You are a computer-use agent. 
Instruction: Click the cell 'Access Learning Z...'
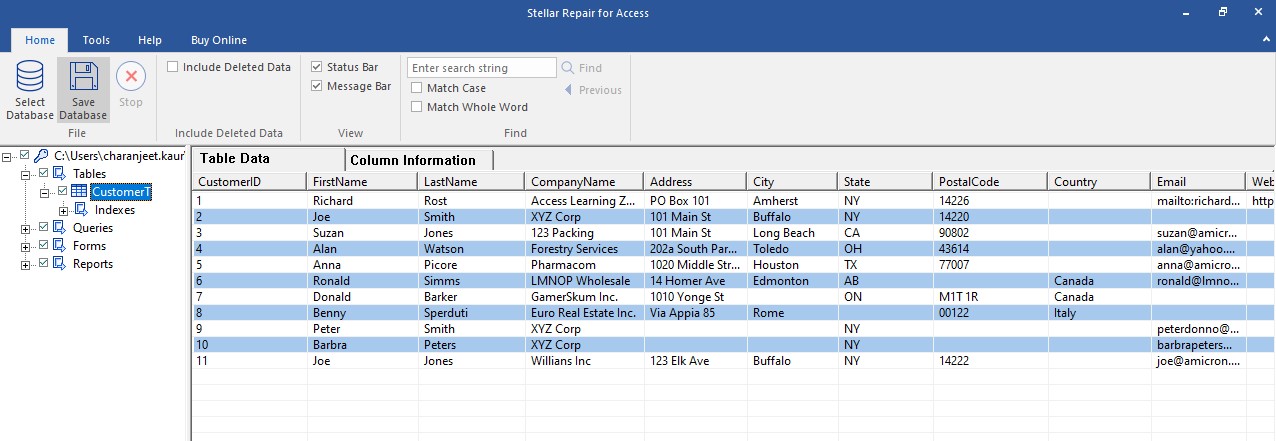click(584, 201)
